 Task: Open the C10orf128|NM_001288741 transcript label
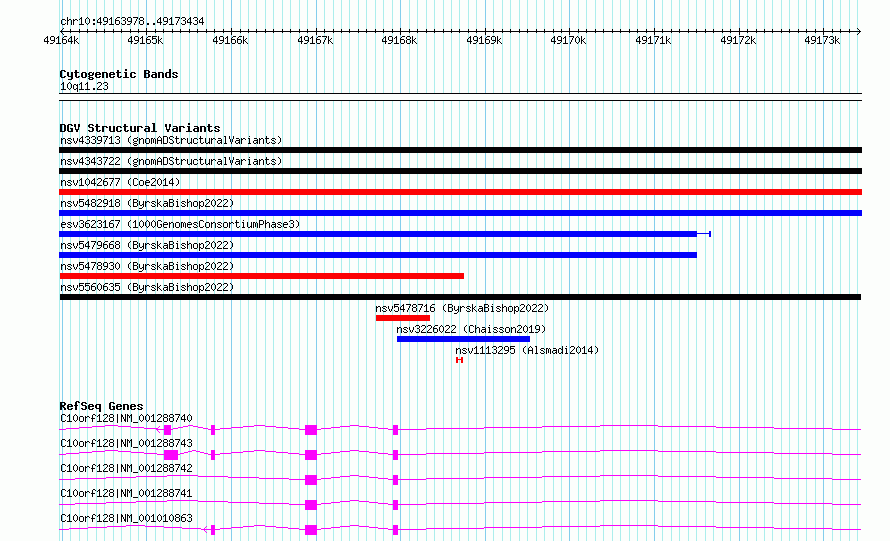126,493
